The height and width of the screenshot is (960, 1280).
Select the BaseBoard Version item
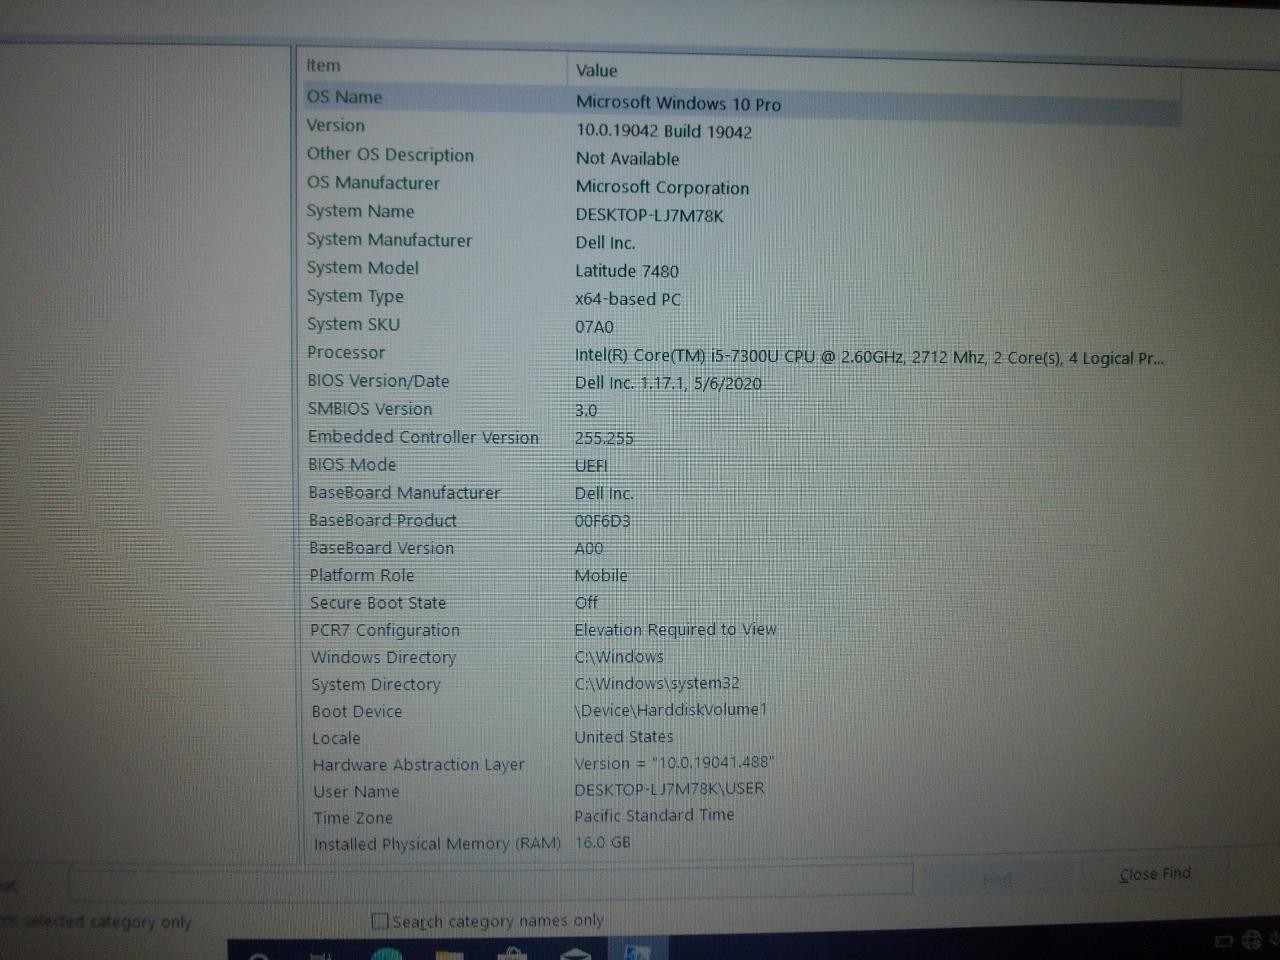pyautogui.click(x=381, y=548)
